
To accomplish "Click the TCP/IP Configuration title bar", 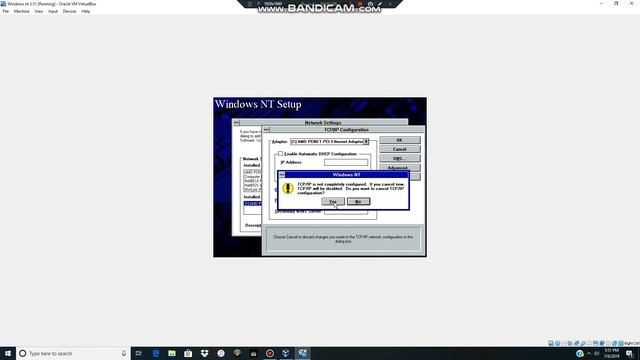I will (346, 130).
